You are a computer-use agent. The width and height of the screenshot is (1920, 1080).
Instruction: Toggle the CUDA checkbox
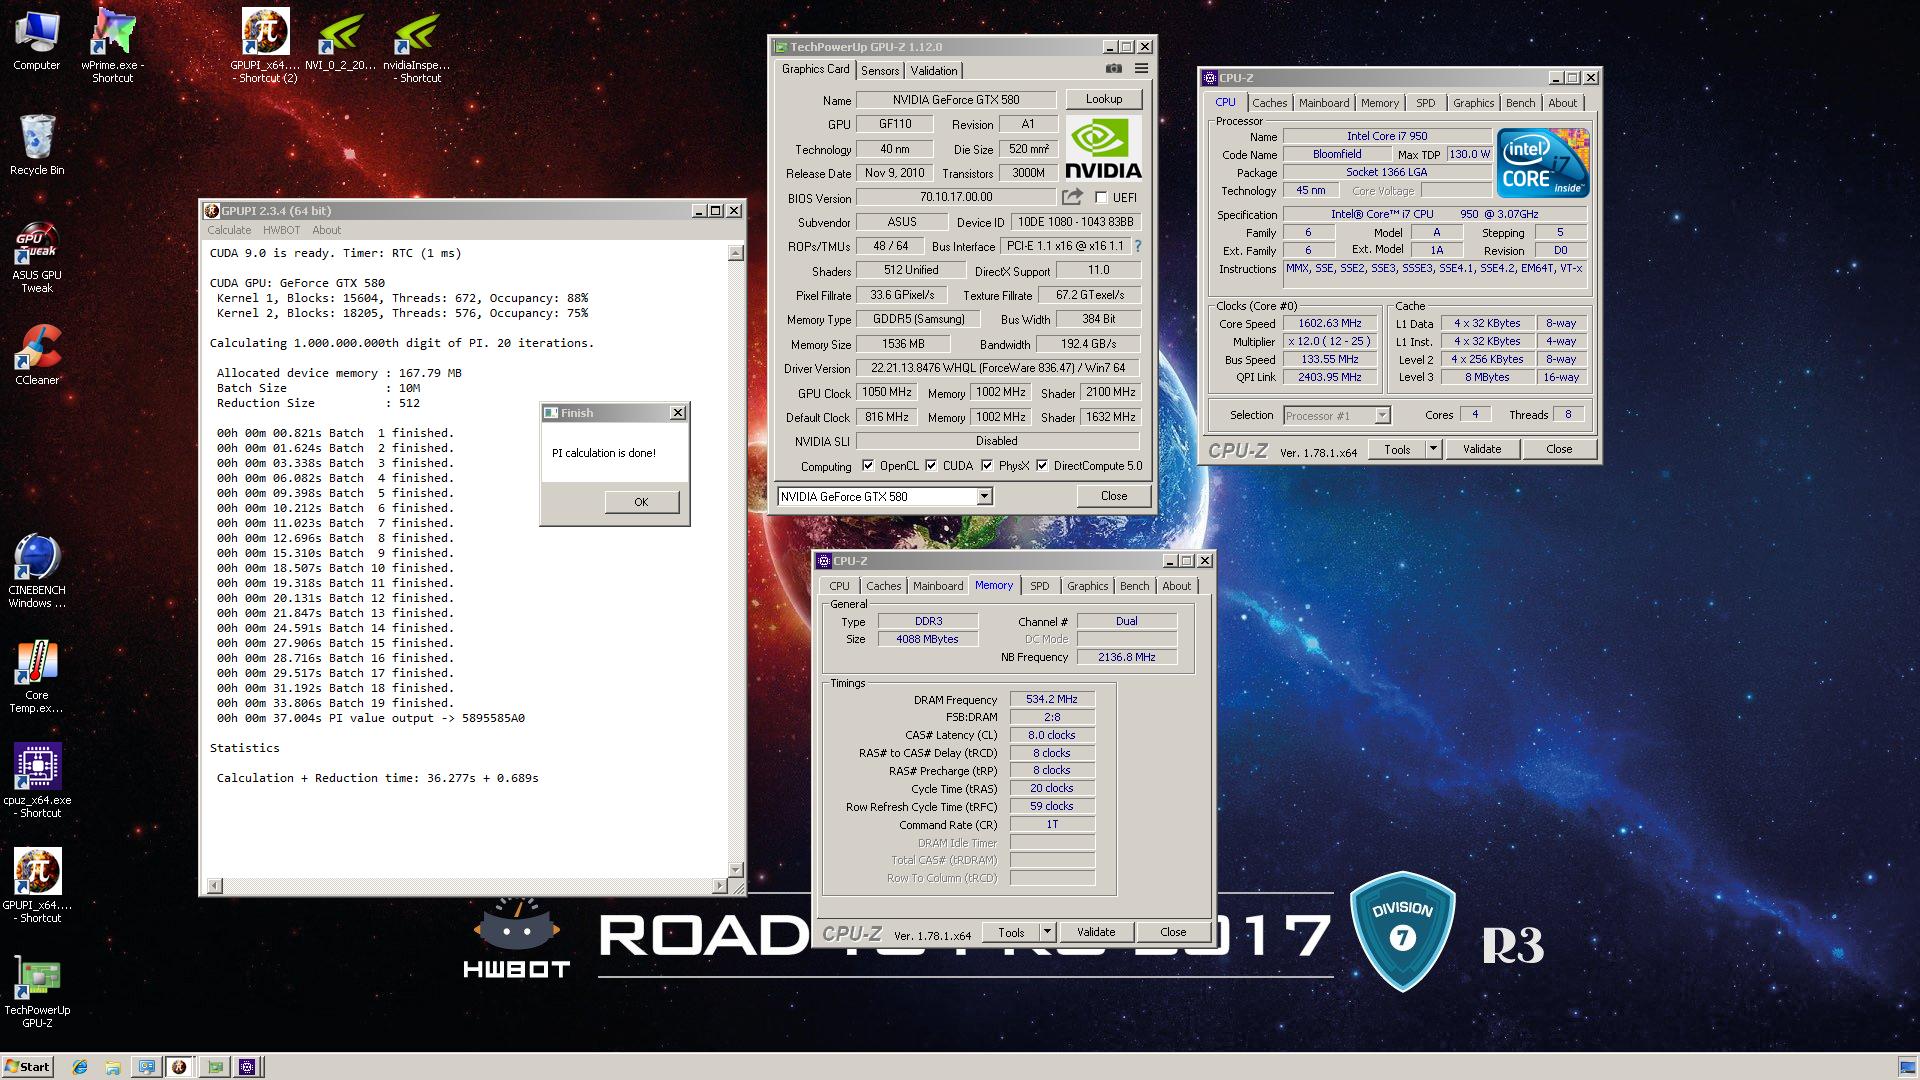[931, 466]
